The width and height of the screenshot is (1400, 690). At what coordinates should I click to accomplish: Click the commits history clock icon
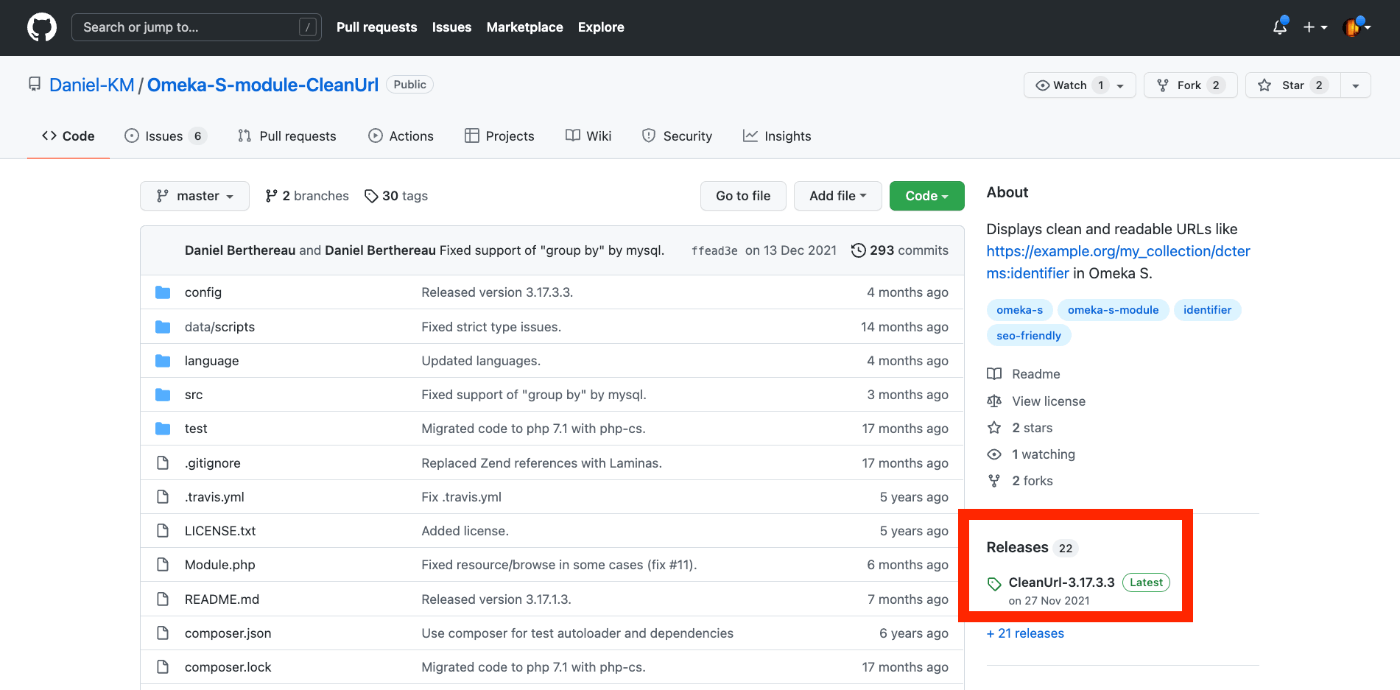[x=858, y=251]
